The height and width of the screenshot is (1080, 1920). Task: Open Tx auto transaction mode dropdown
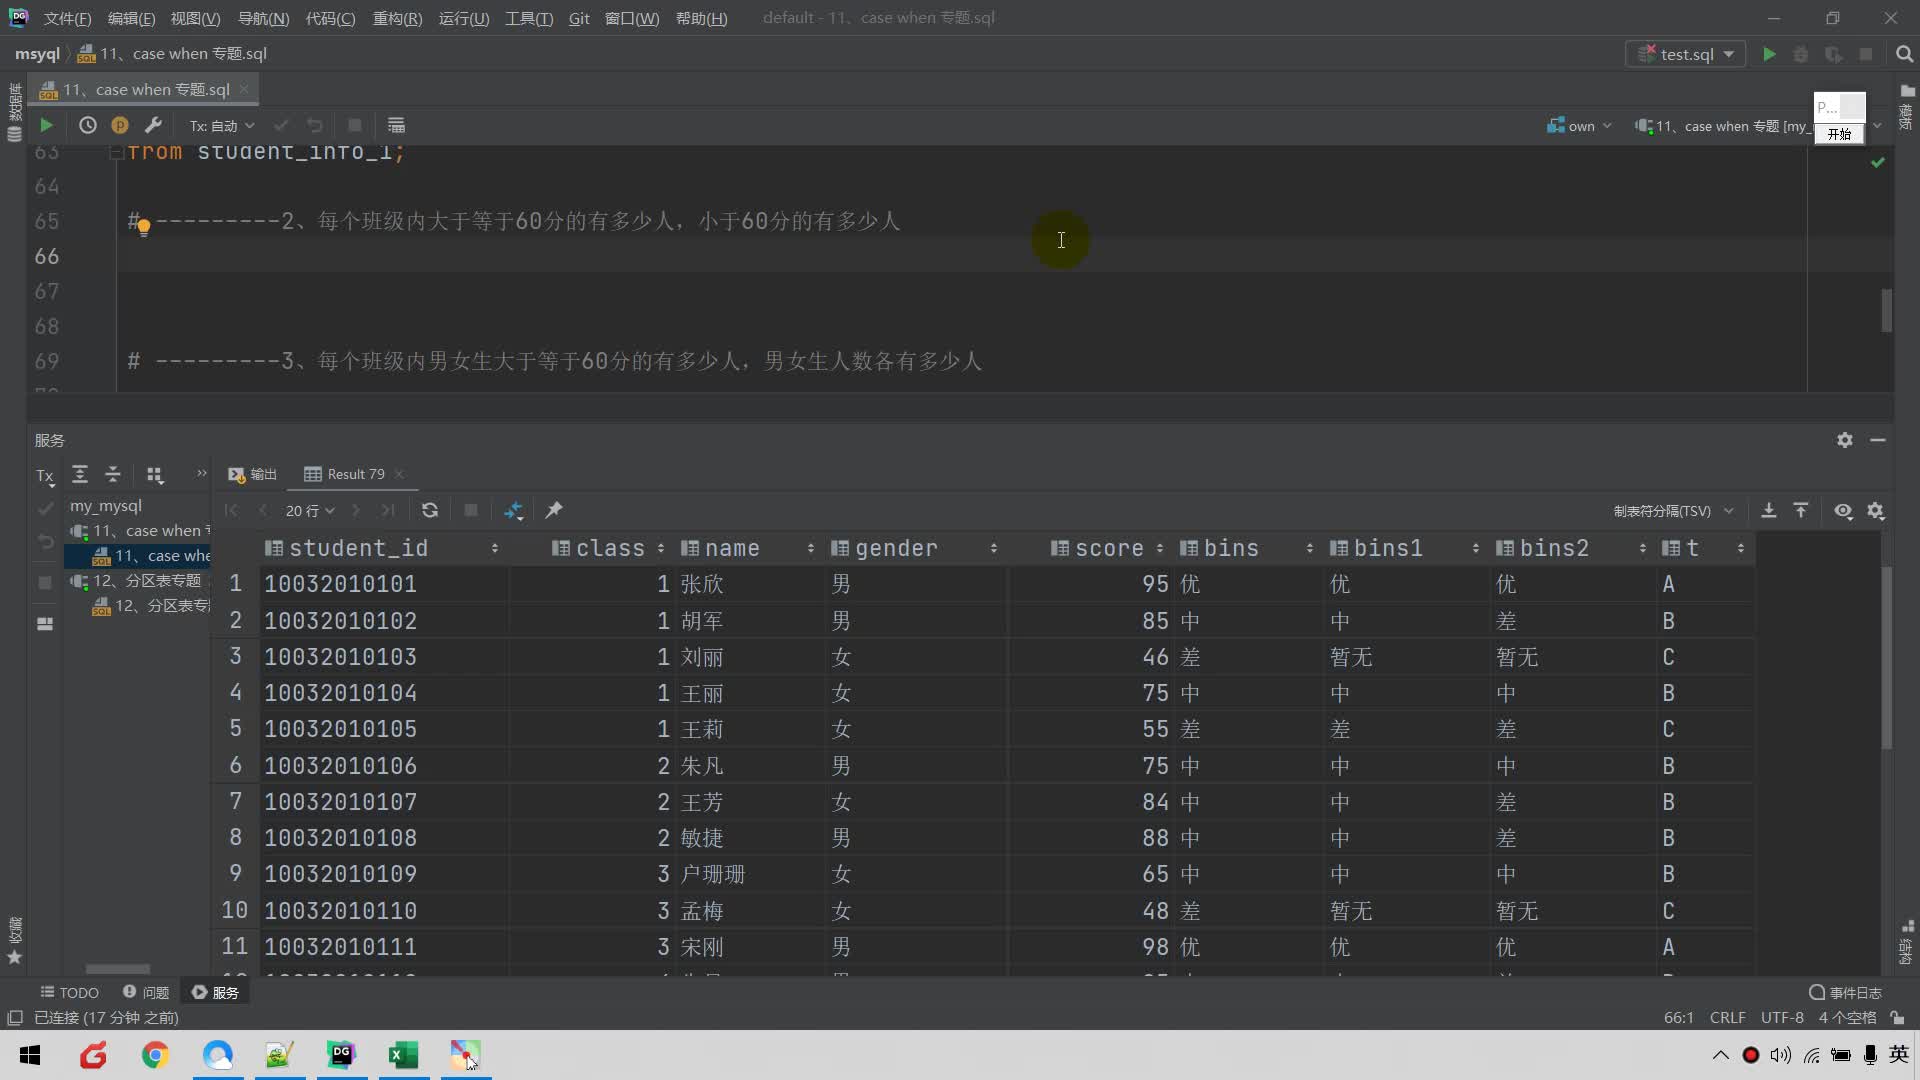point(222,125)
